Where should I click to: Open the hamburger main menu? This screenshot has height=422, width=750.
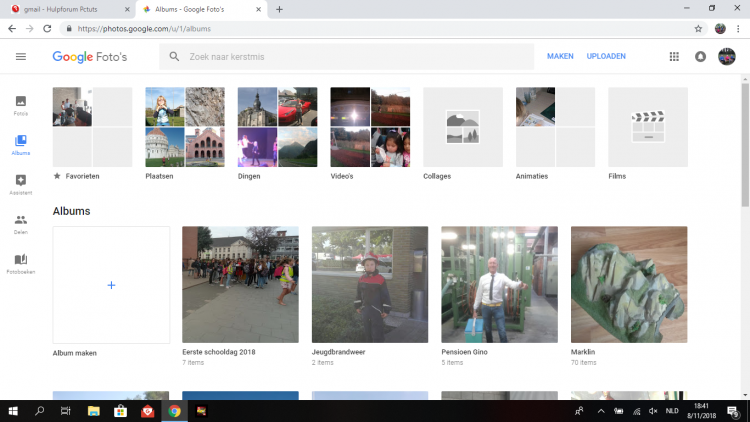(x=21, y=56)
